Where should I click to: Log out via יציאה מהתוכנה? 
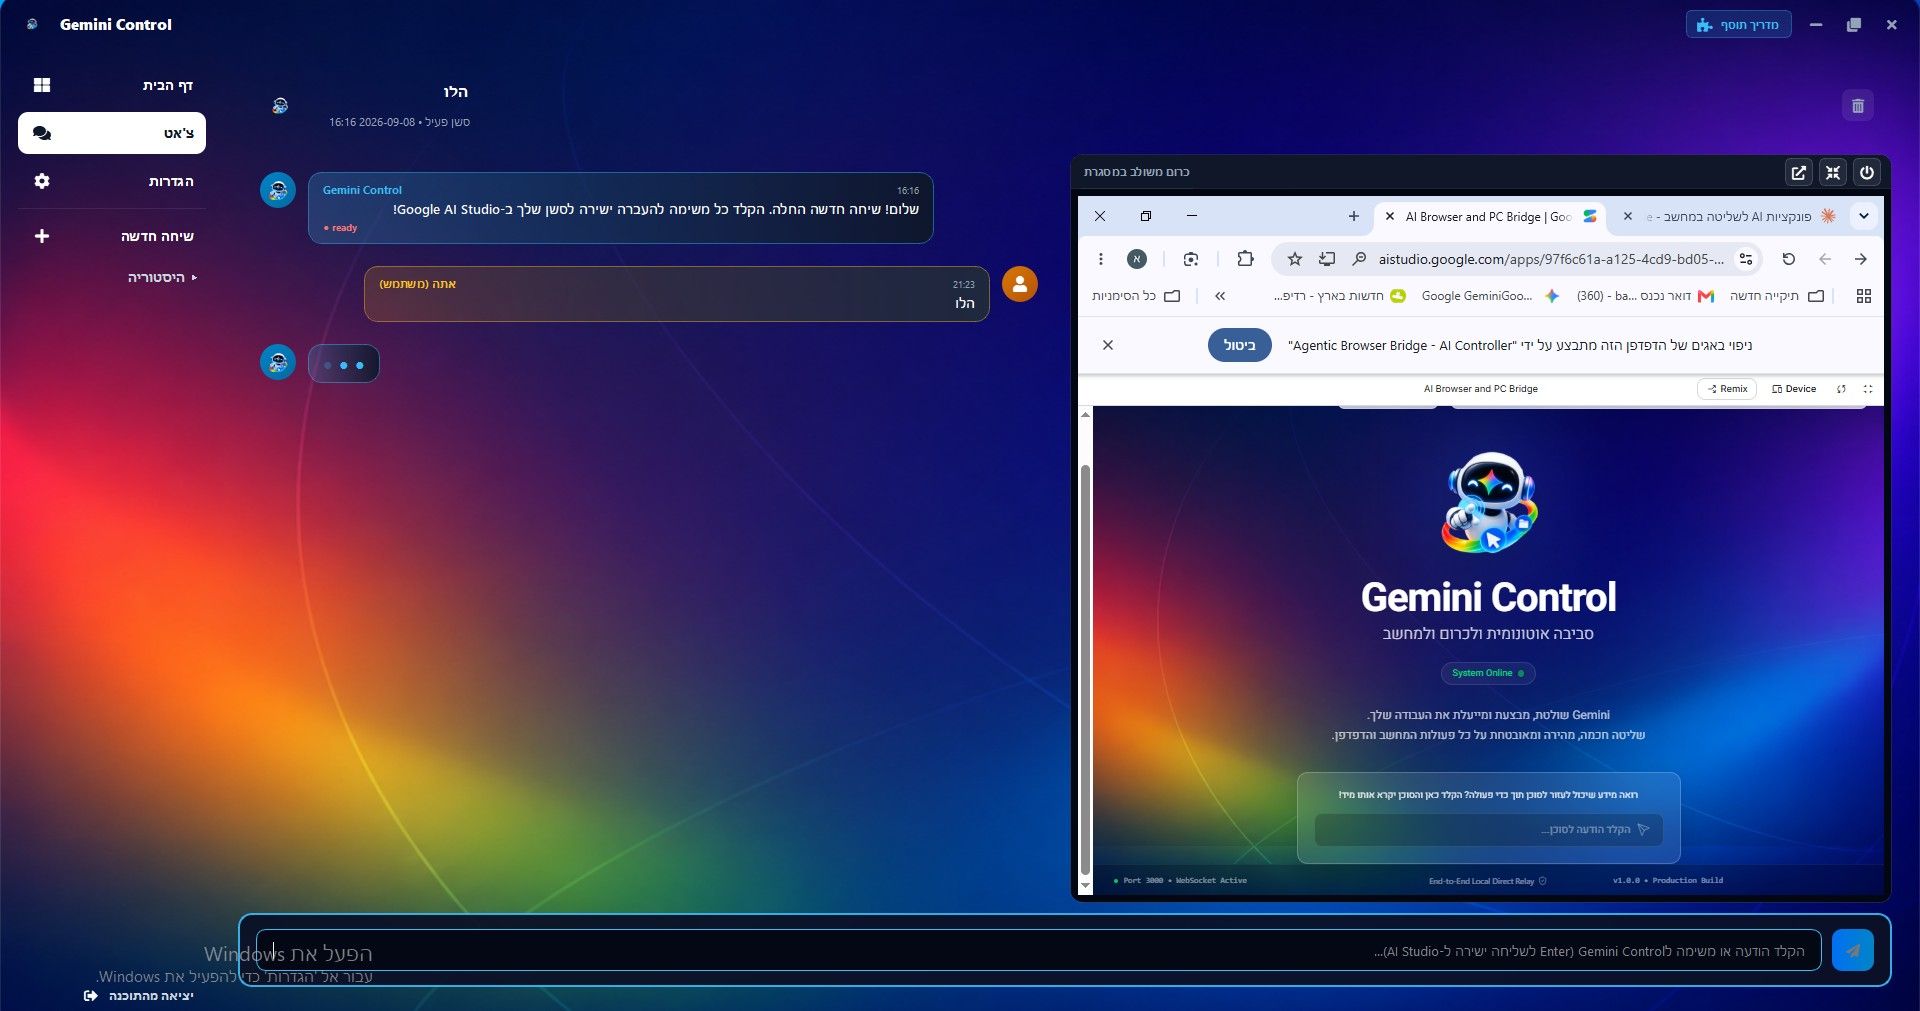coord(139,996)
